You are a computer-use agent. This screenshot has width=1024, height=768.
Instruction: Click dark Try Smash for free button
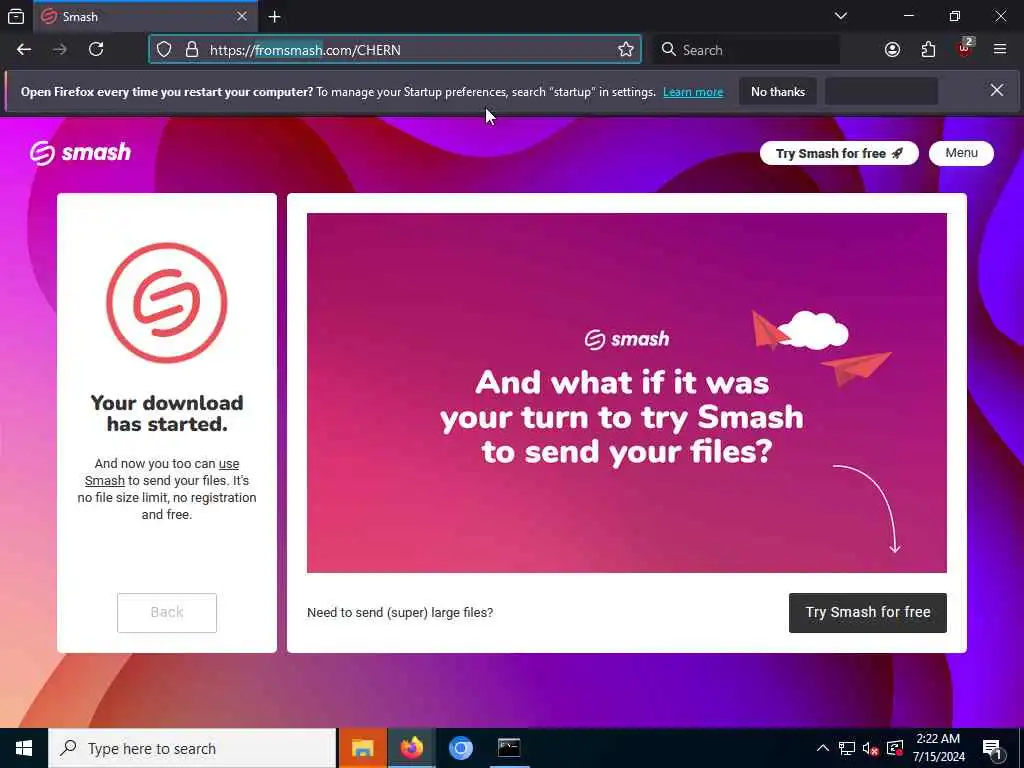(868, 613)
